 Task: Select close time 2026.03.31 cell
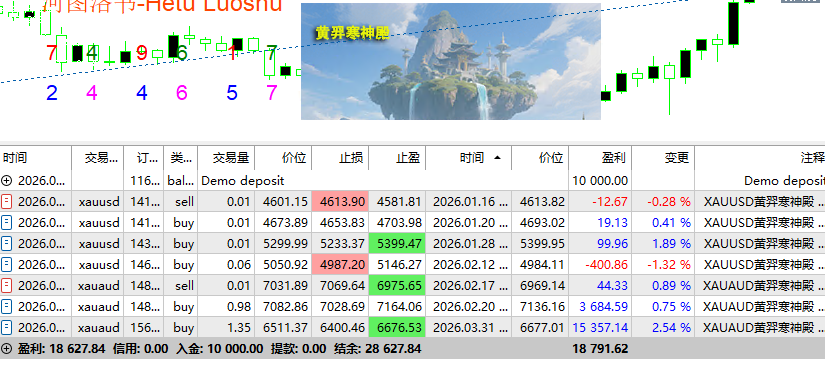[469, 328]
